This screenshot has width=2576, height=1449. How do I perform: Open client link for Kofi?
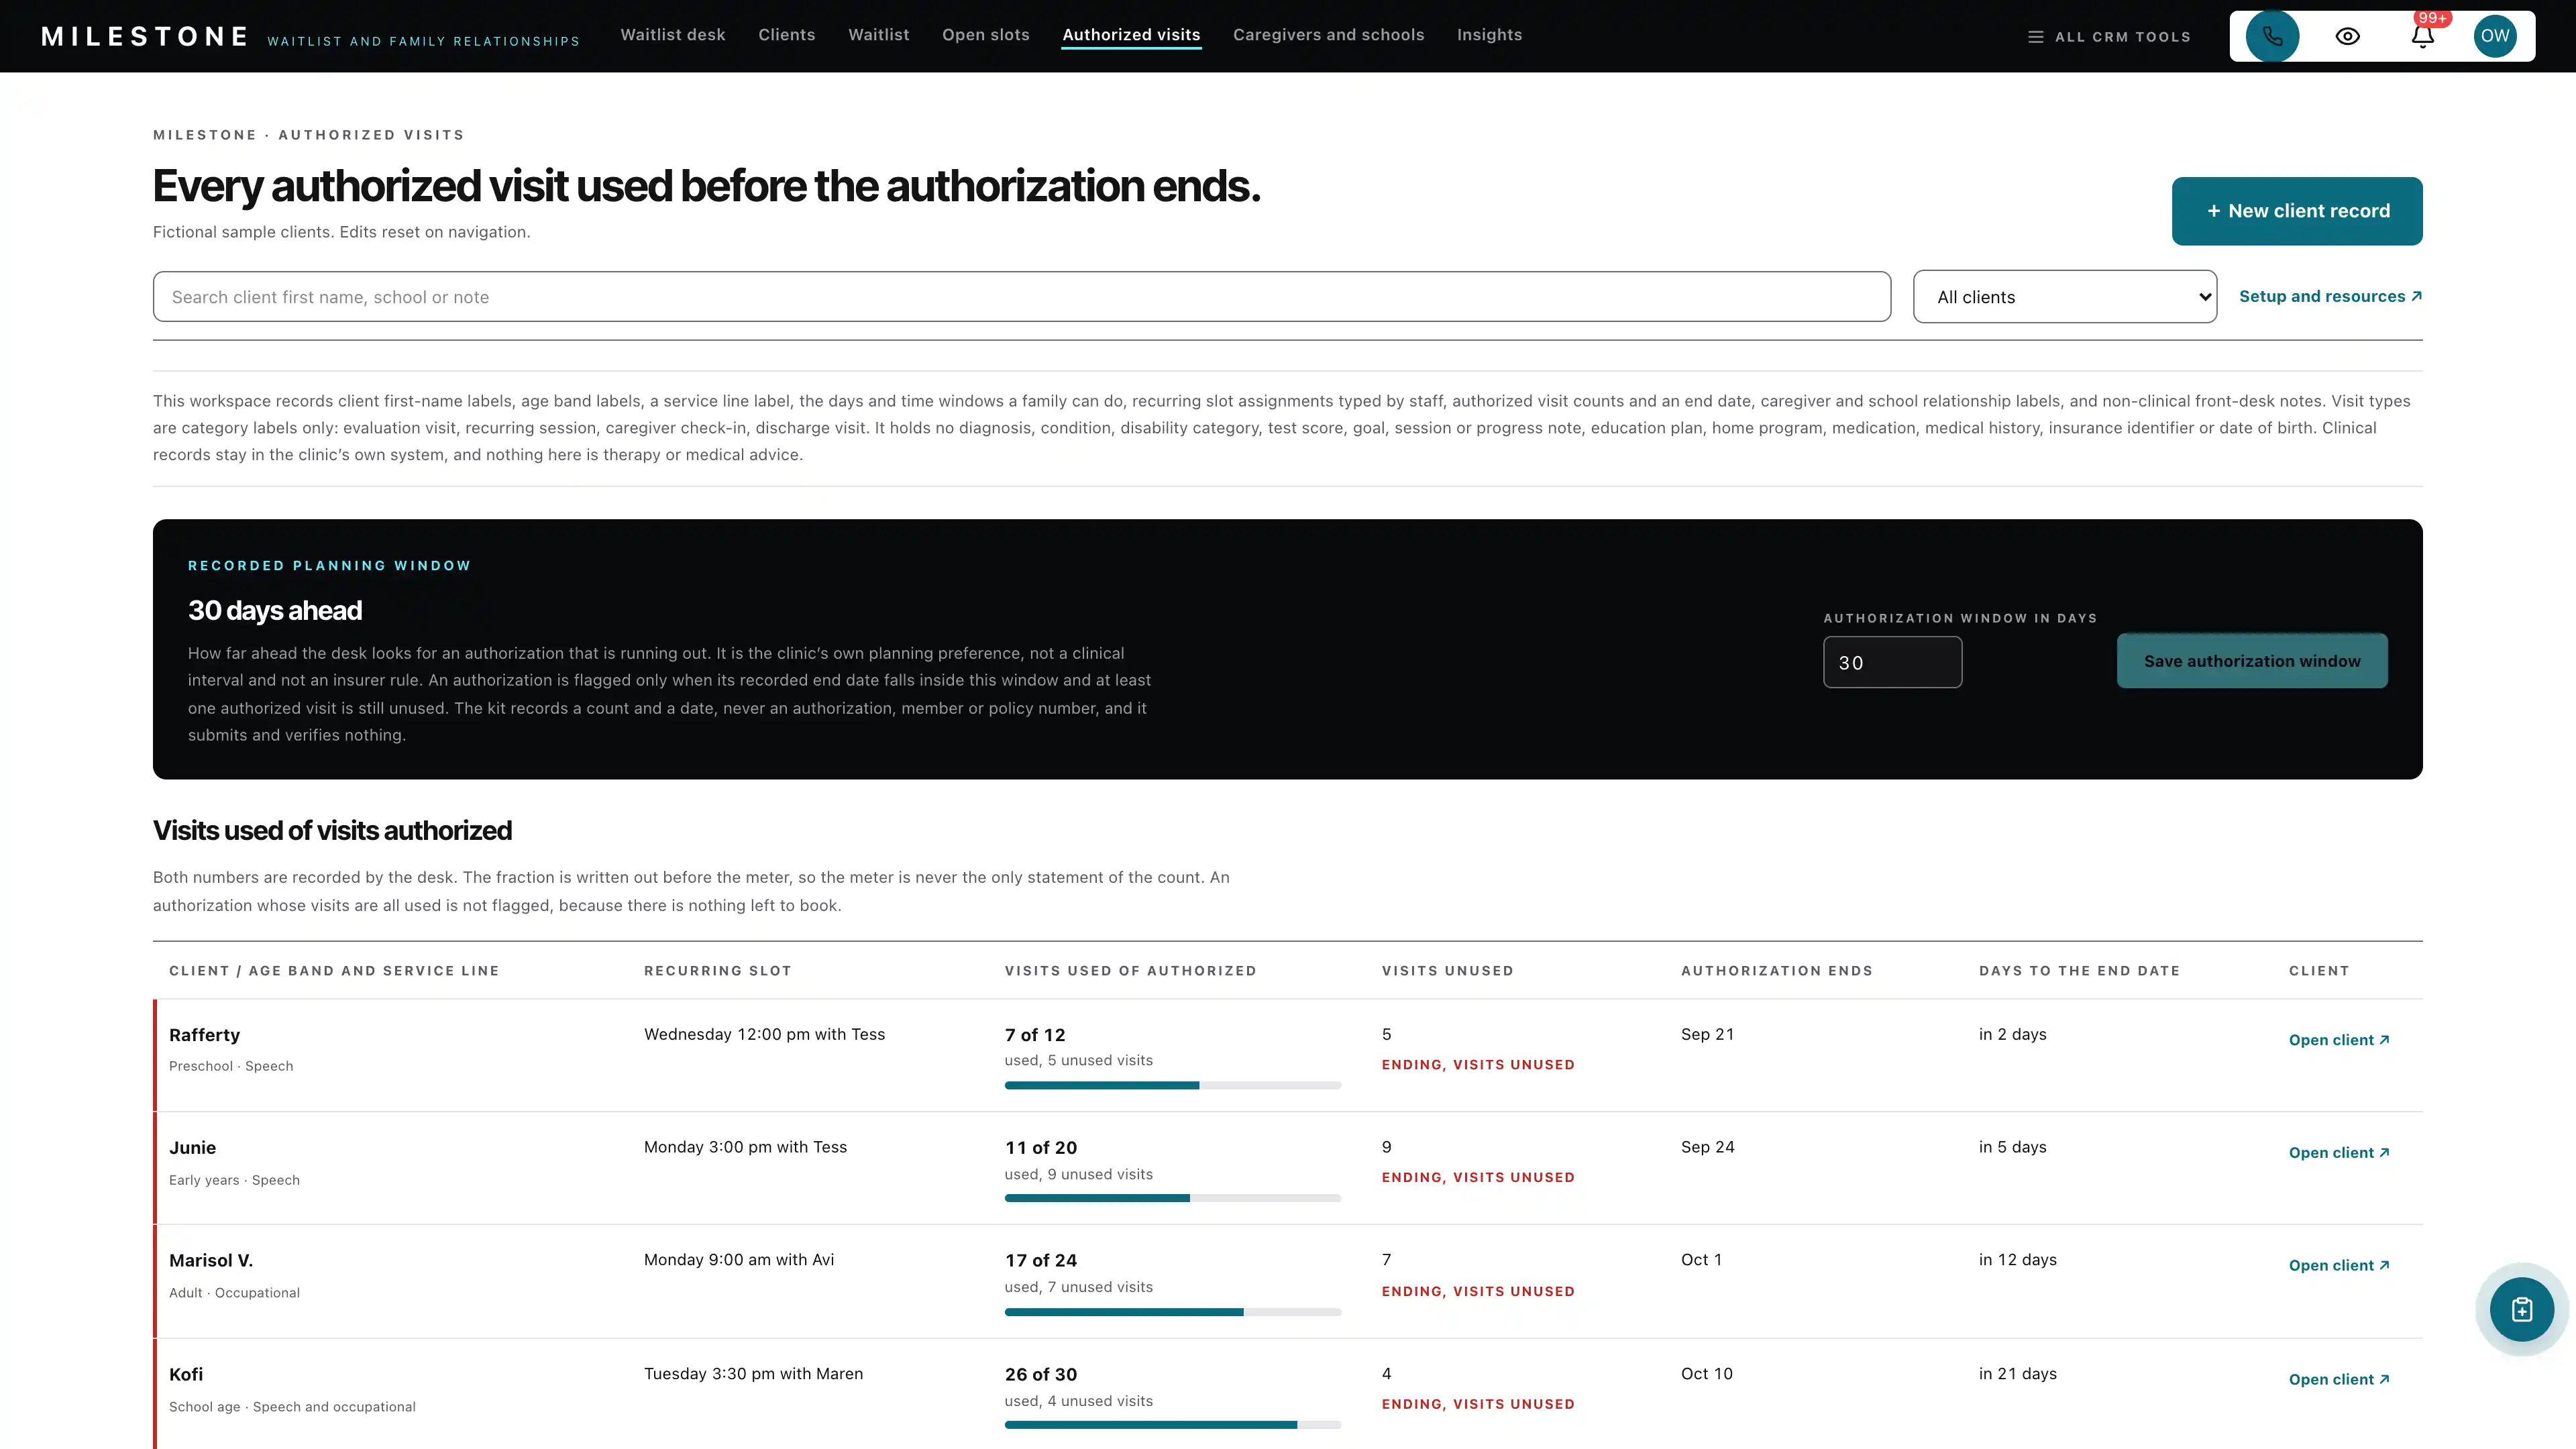[x=2339, y=1380]
